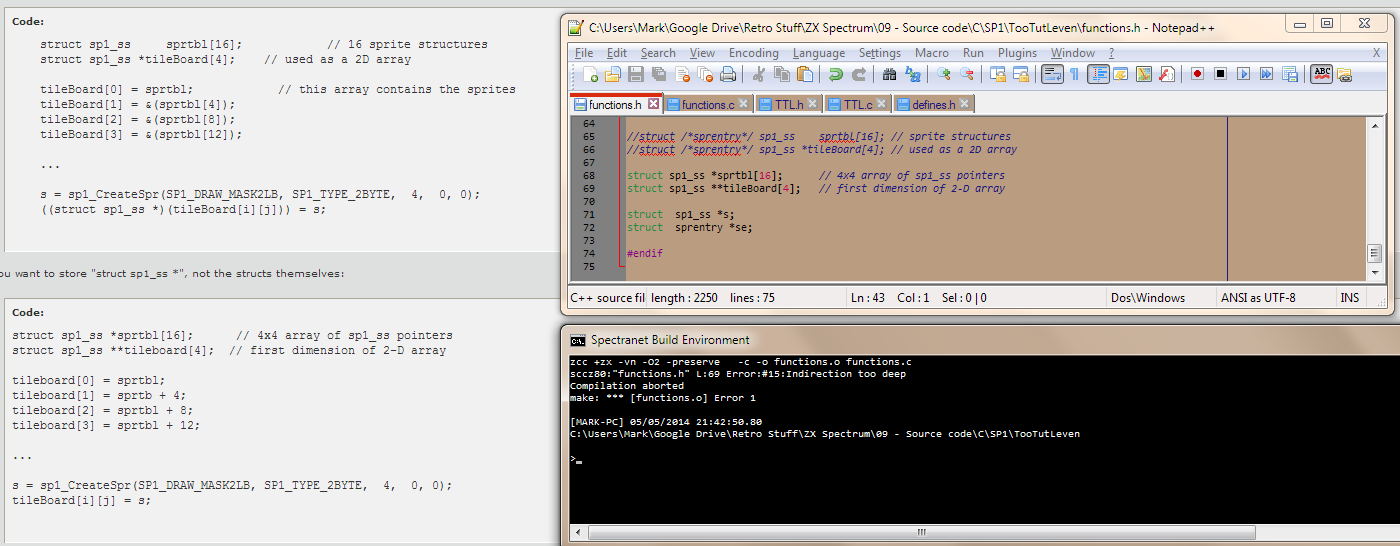Click the New file toolbar icon
This screenshot has width=1400, height=546.
point(591,74)
